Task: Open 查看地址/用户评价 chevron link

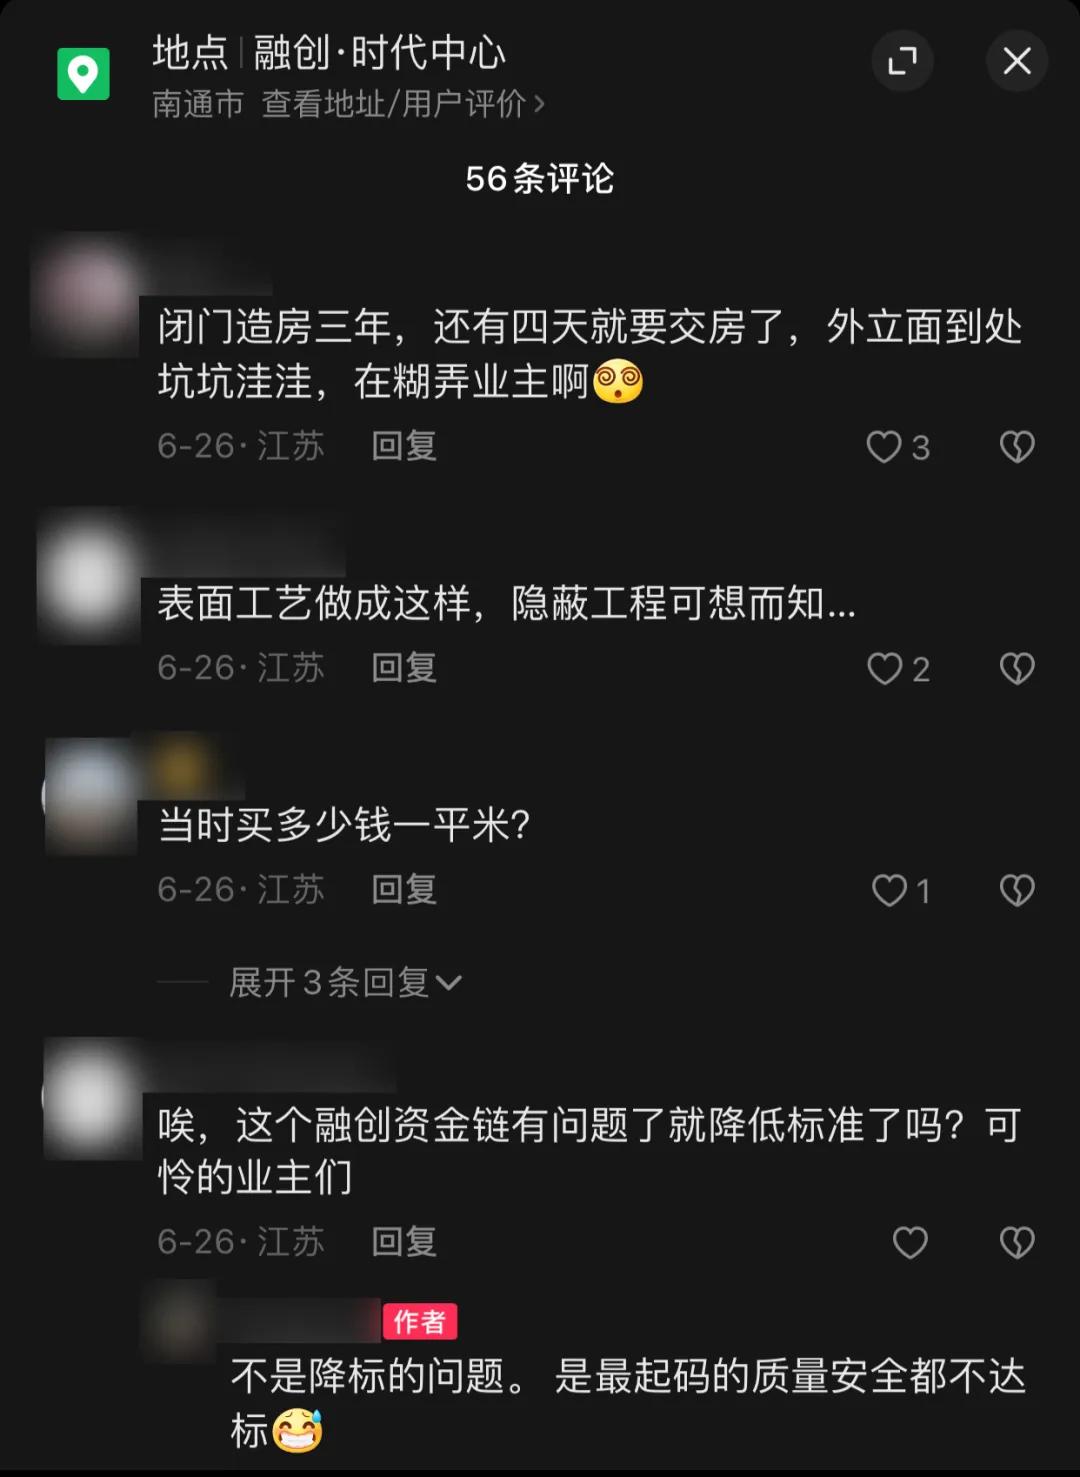Action: pos(403,103)
